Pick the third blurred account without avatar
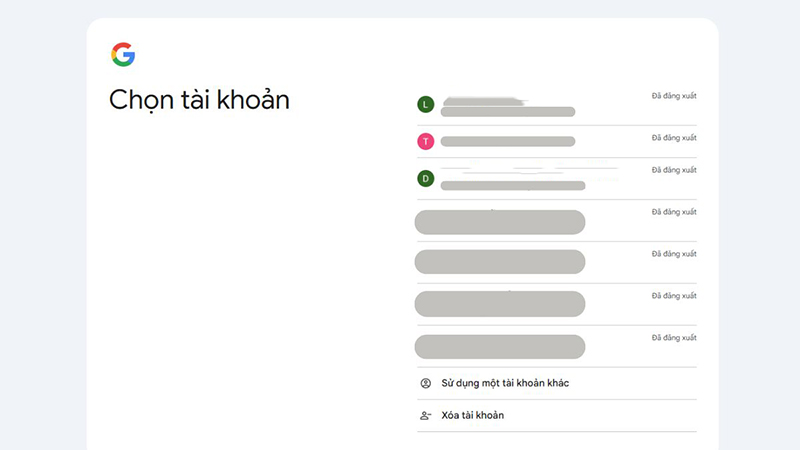This screenshot has height=450, width=800. pos(500,304)
